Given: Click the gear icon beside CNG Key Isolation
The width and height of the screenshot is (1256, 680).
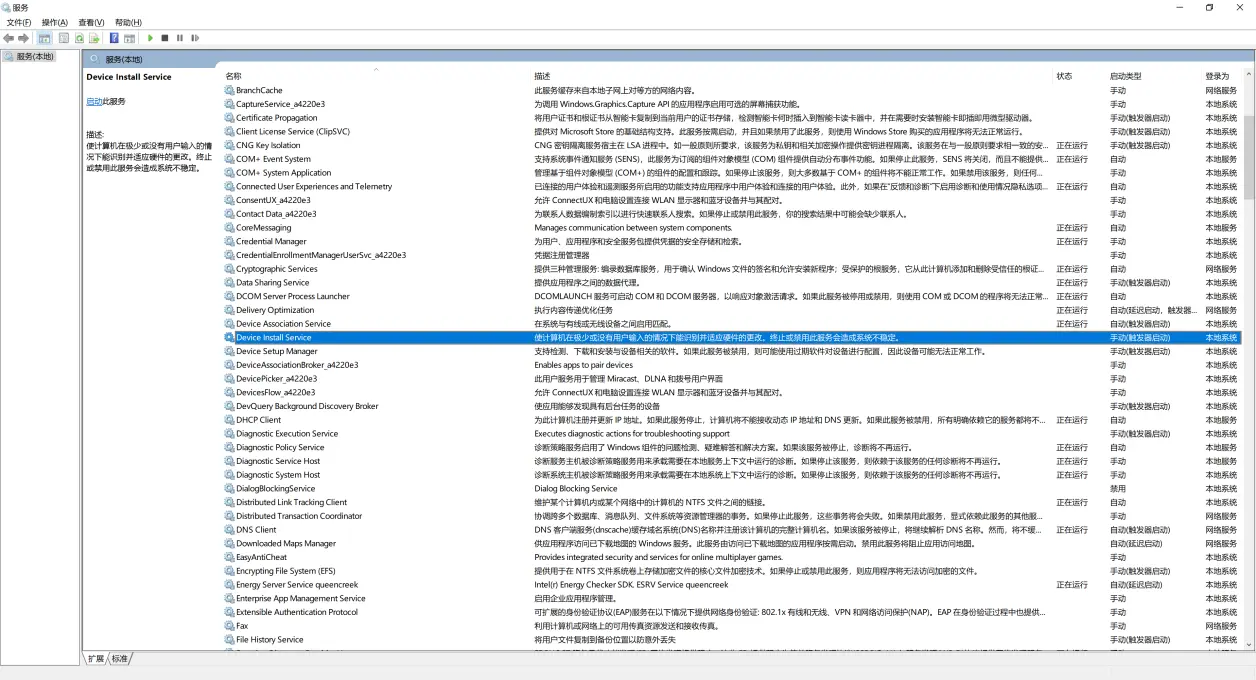Looking at the screenshot, I should coord(229,145).
